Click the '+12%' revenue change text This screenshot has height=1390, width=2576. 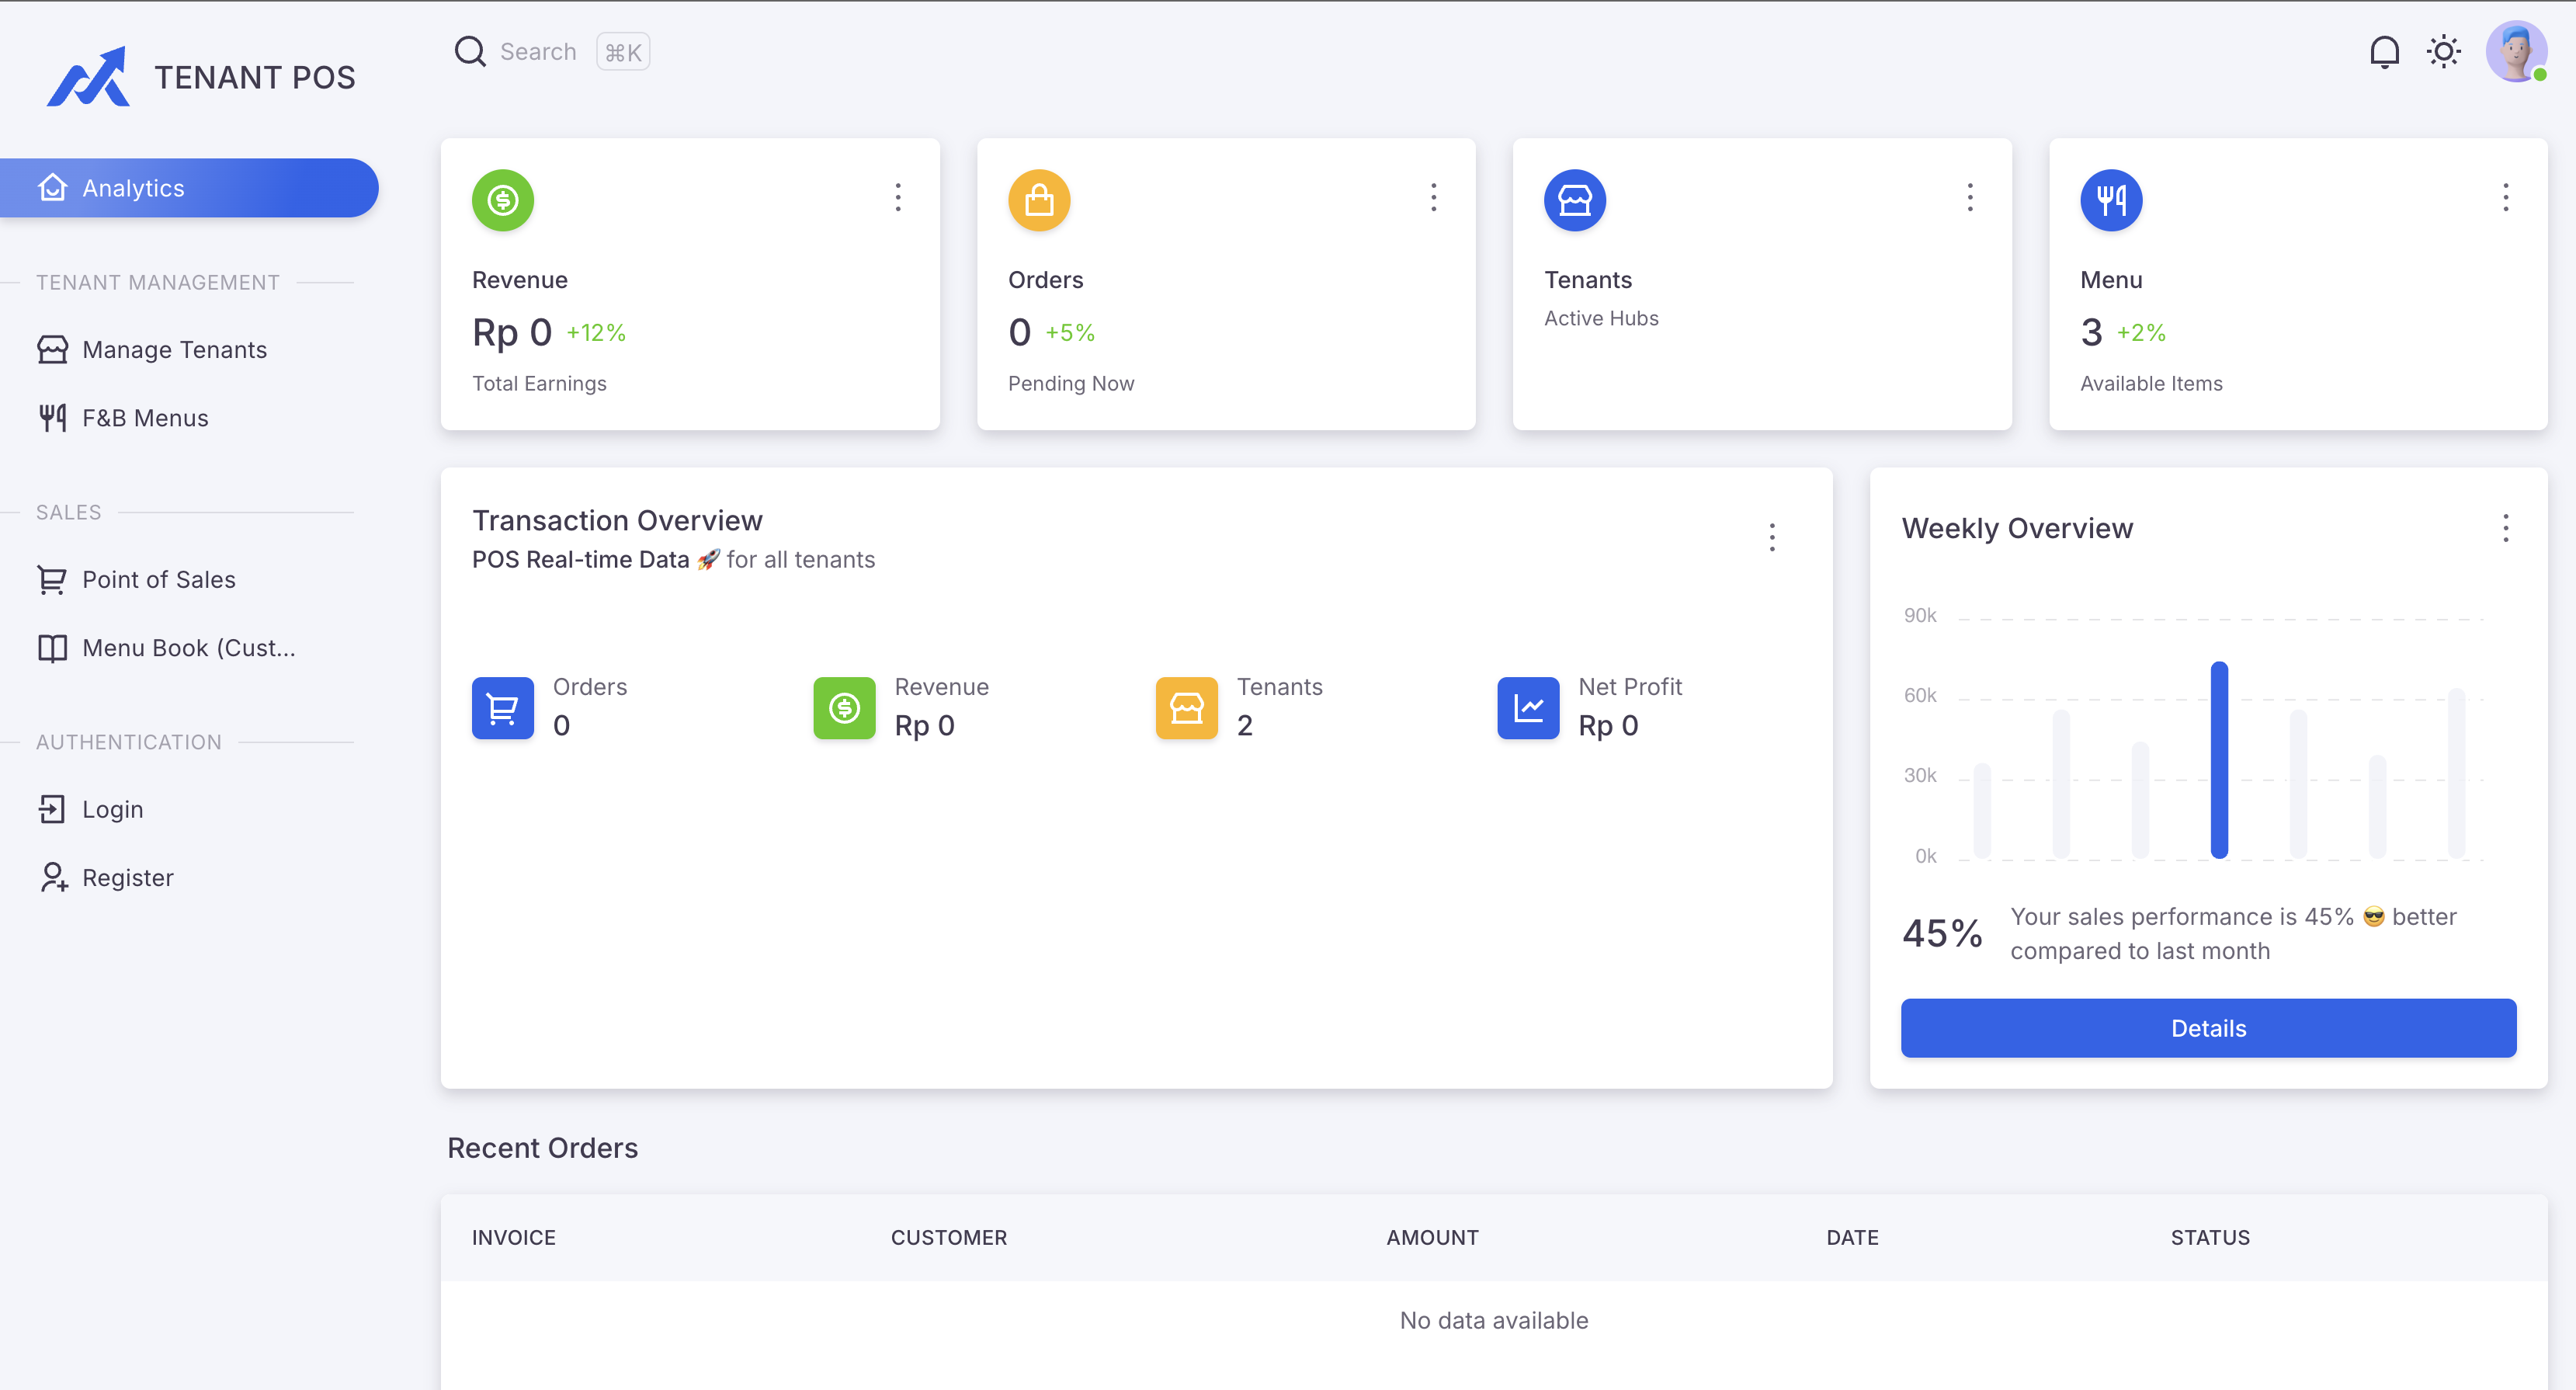point(596,333)
